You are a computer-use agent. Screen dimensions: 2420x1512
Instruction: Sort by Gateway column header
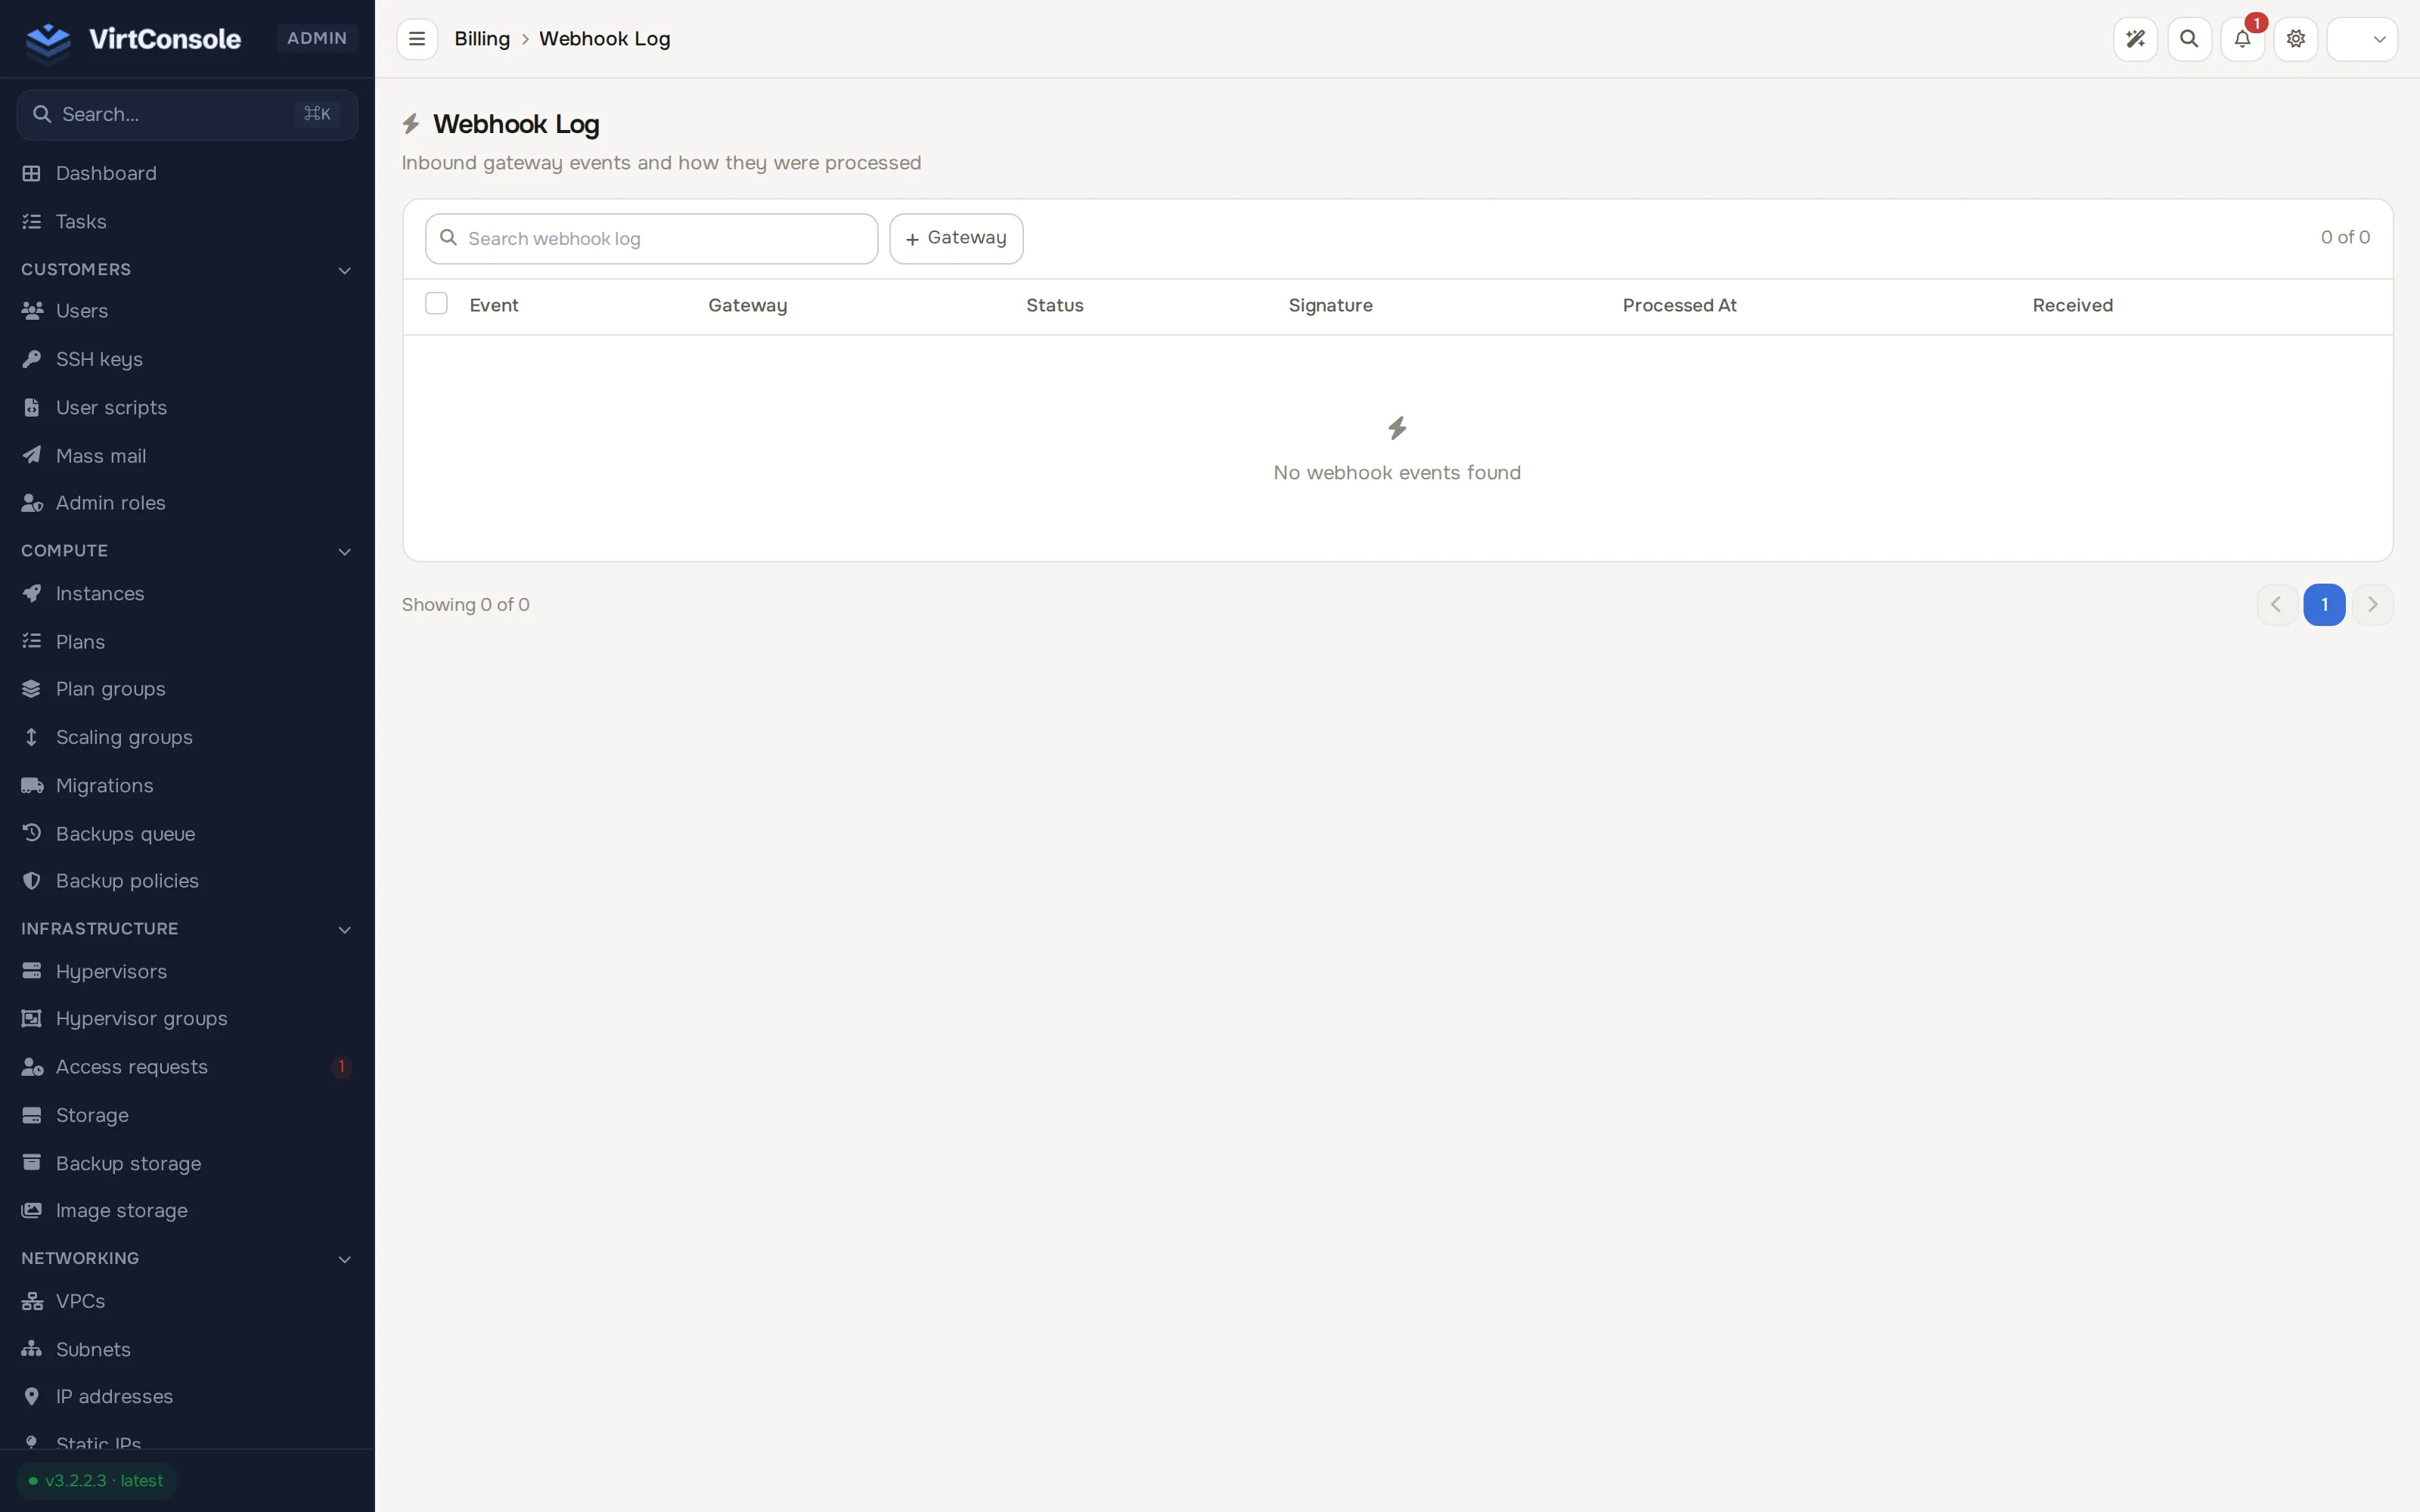point(747,305)
